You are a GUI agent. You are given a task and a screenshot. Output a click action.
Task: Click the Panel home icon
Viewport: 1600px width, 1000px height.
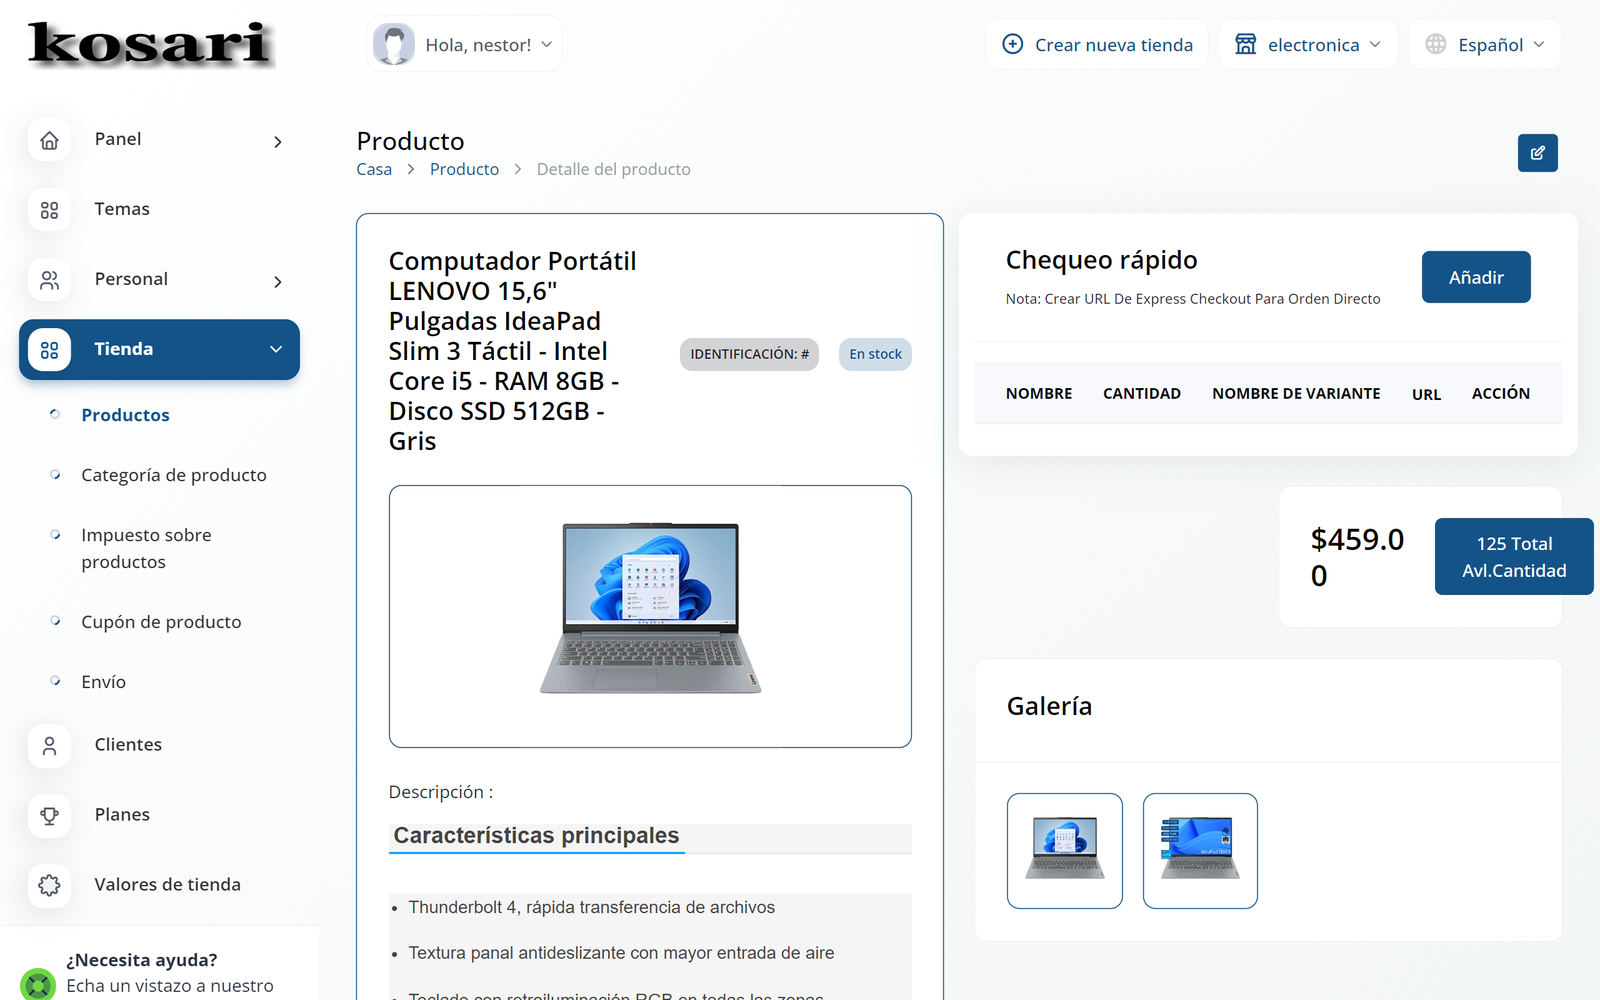point(49,140)
